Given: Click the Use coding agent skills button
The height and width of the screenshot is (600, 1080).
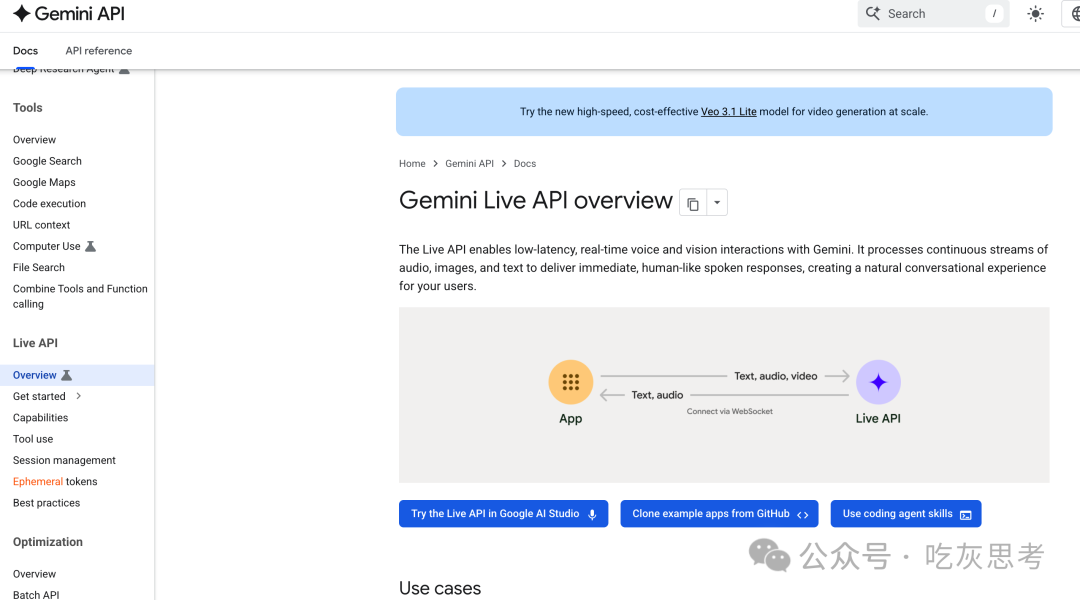Looking at the screenshot, I should (906, 514).
